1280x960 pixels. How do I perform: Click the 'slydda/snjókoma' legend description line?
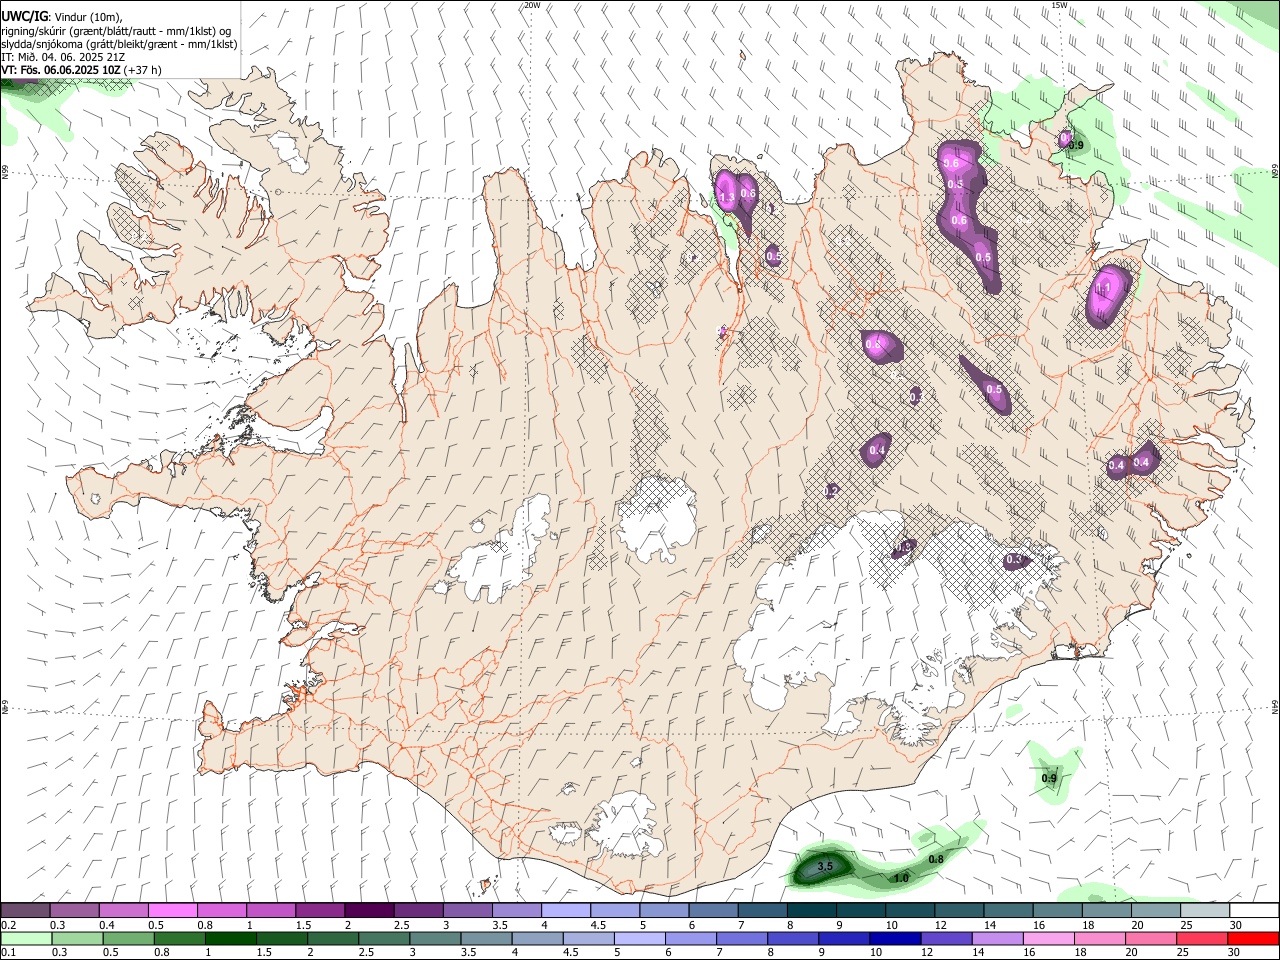pos(119,44)
